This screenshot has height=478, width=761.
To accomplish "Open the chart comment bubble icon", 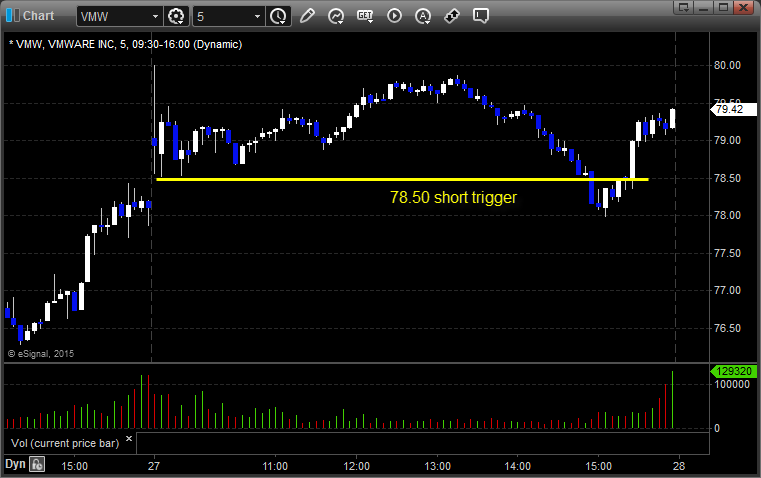I will [481, 16].
